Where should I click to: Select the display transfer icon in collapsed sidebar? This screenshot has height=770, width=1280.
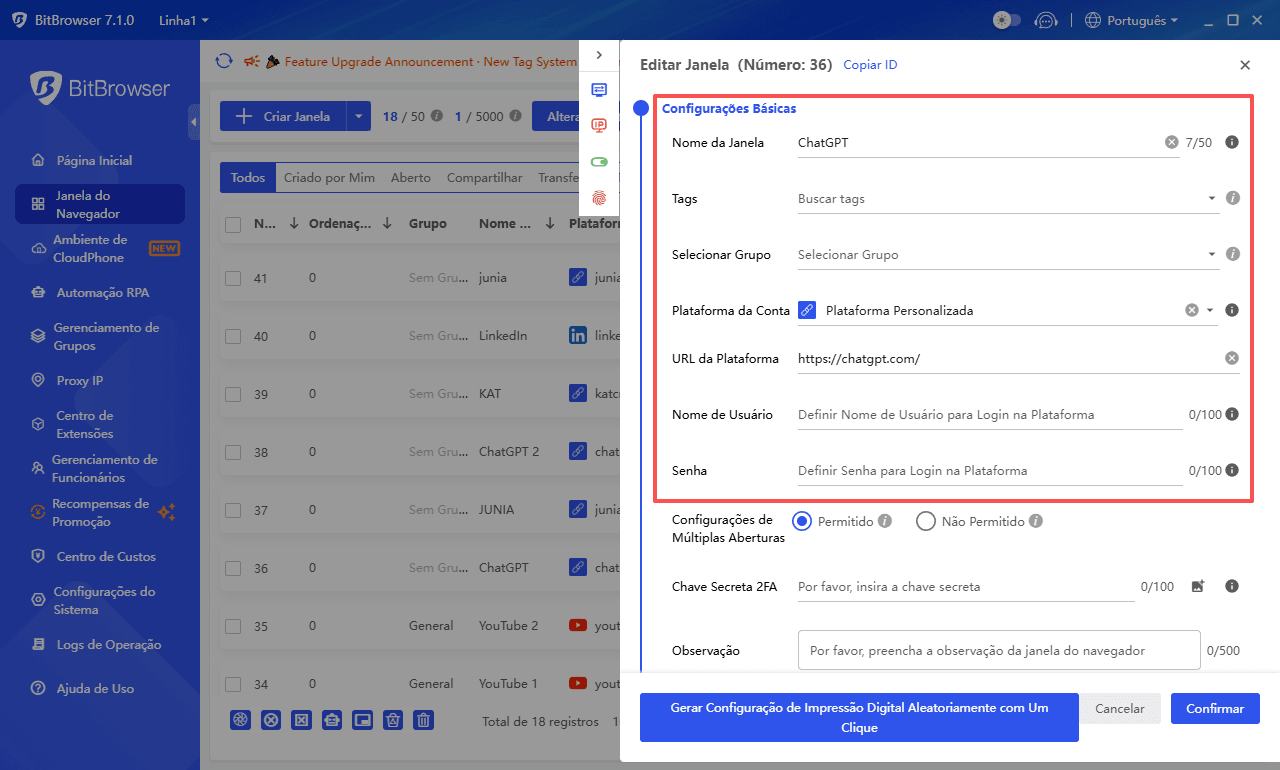pyautogui.click(x=599, y=90)
